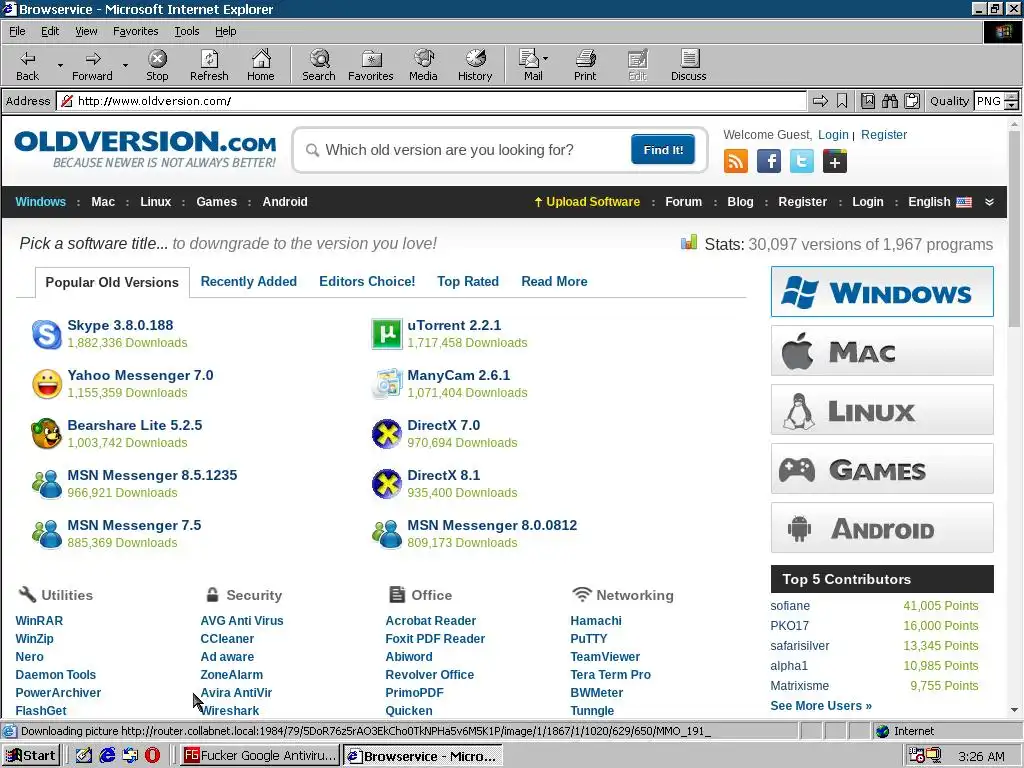1024x768 pixels.
Task: Open the Mail button dropdown arrow
Action: 546,58
